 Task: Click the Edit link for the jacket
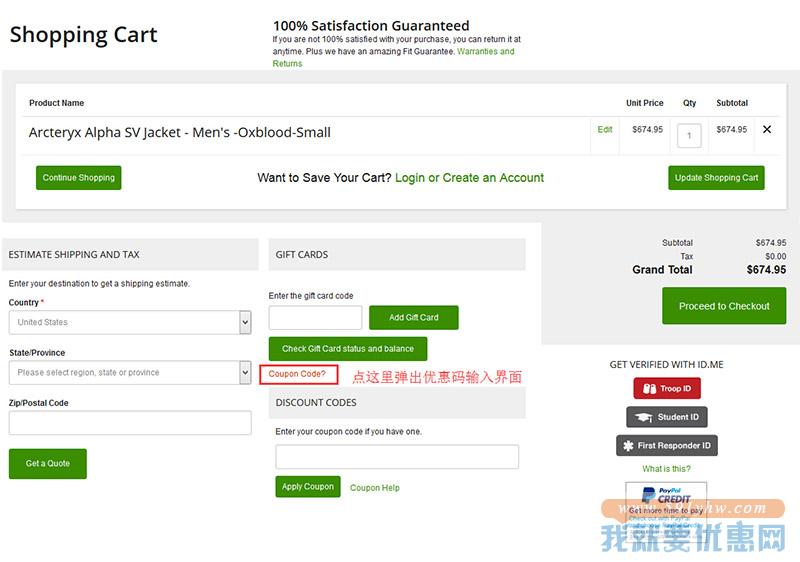click(x=605, y=130)
